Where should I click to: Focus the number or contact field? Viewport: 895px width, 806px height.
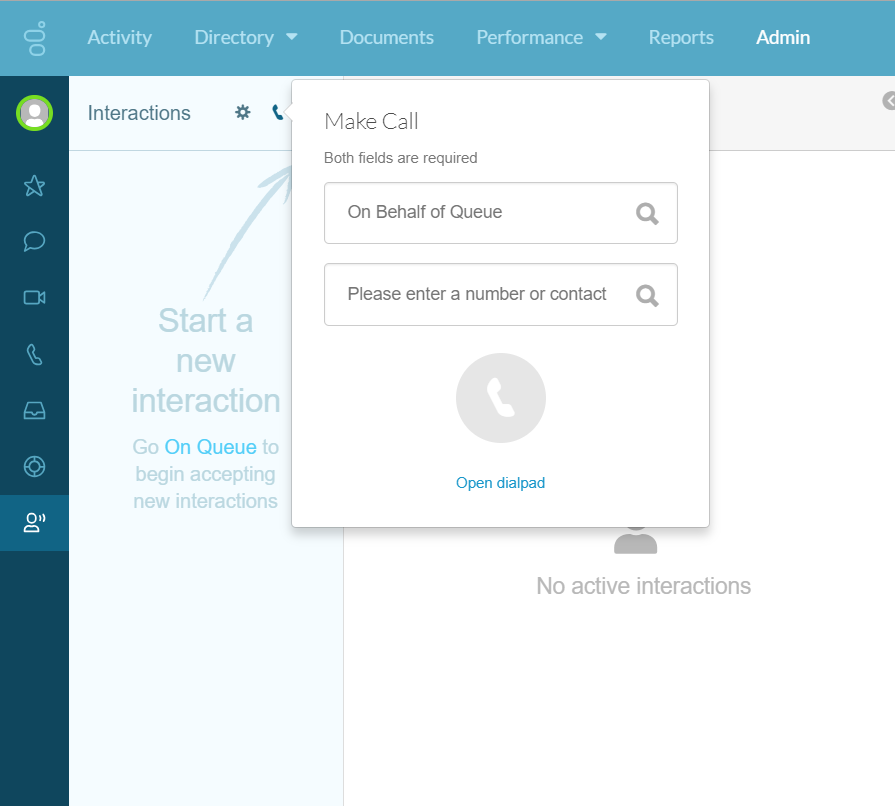coord(501,295)
